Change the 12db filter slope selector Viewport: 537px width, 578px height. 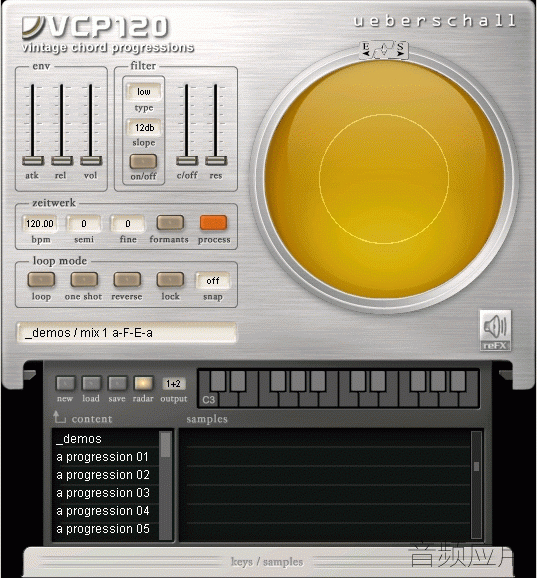[x=144, y=128]
